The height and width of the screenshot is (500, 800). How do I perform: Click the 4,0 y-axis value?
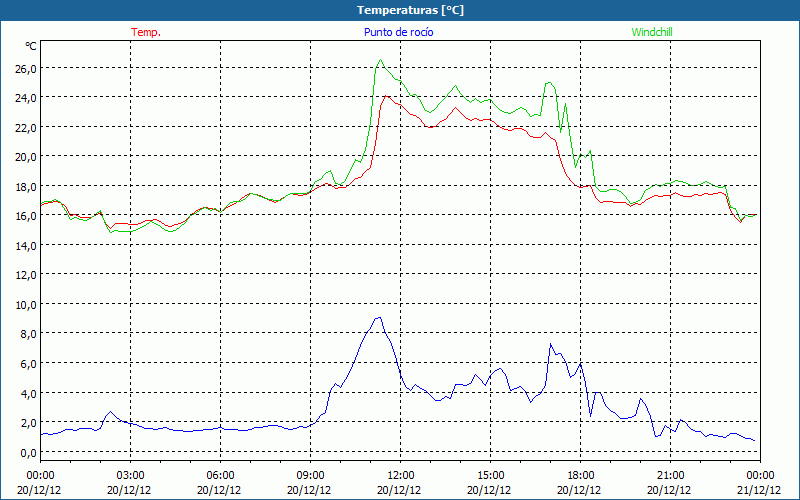(x=28, y=393)
